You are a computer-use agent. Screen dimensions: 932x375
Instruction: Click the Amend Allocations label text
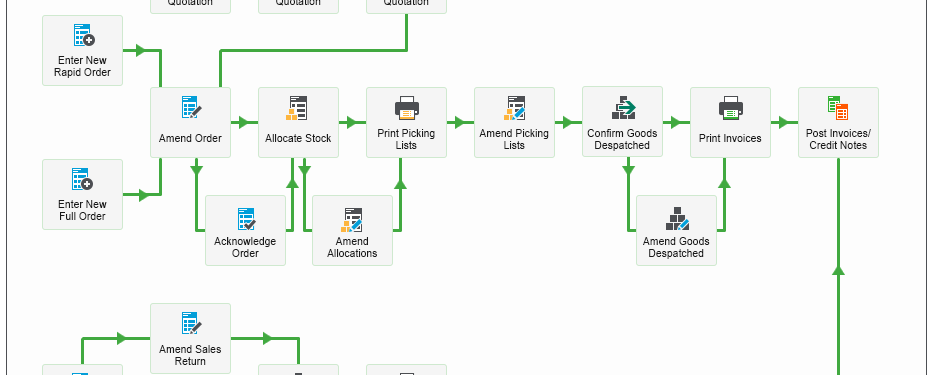click(352, 247)
